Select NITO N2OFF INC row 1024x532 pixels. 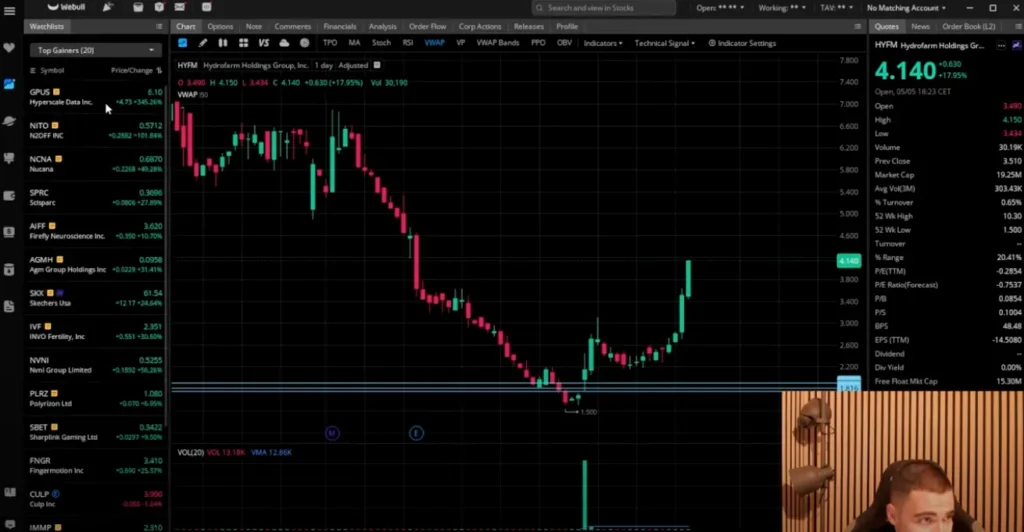point(96,131)
